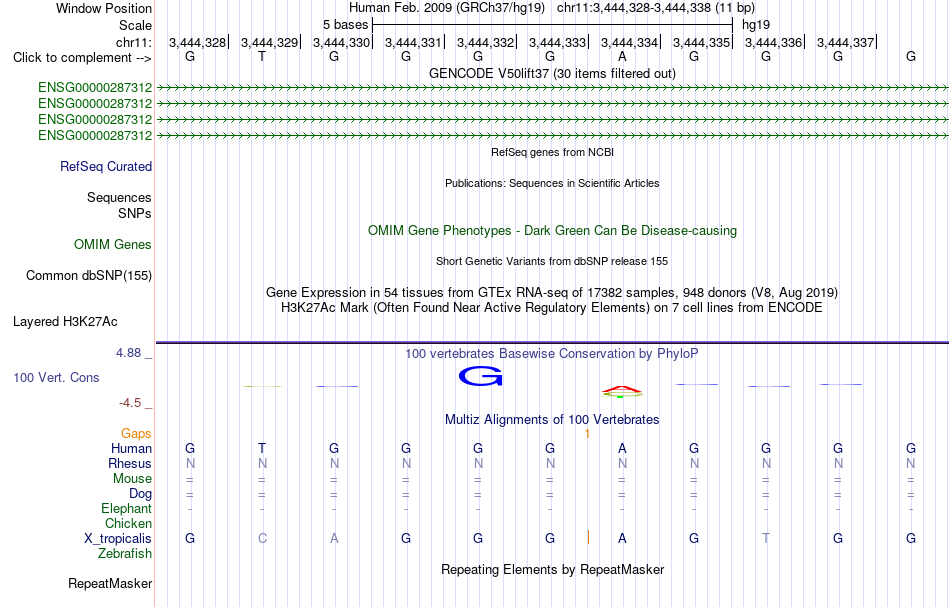Click the Dog species label
The height and width of the screenshot is (607, 950).
(x=141, y=494)
